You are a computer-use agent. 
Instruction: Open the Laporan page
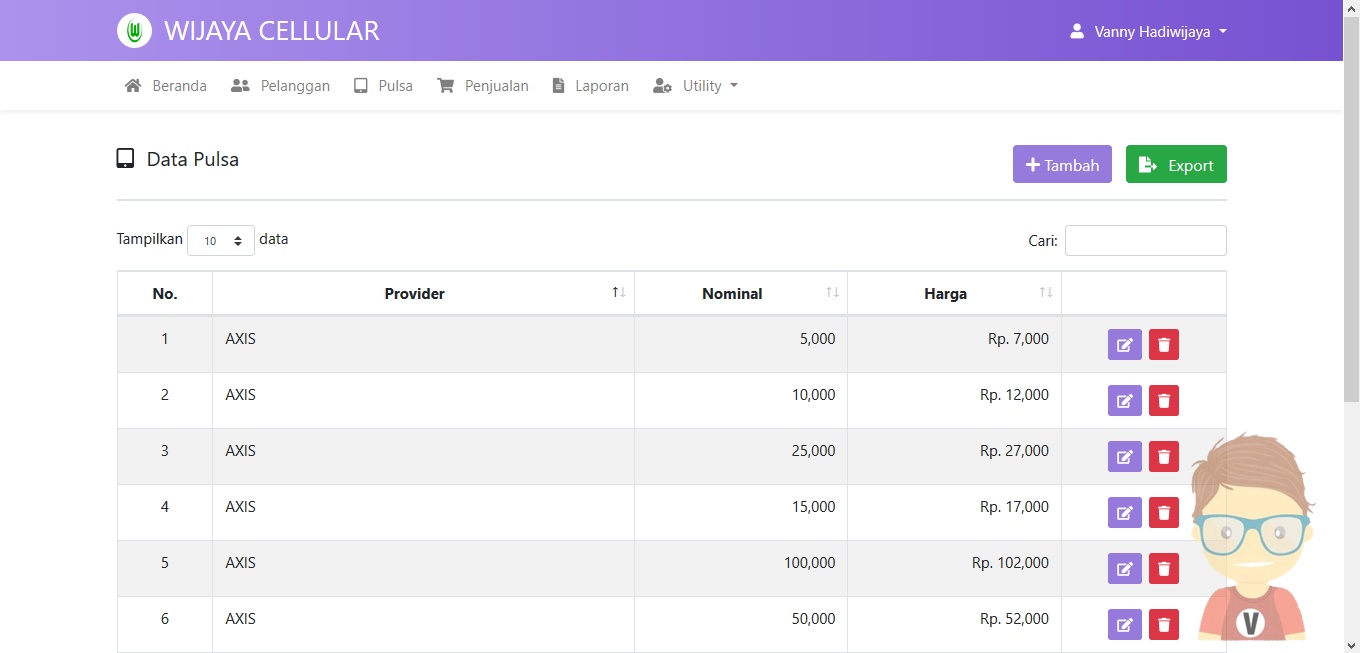[x=591, y=86]
